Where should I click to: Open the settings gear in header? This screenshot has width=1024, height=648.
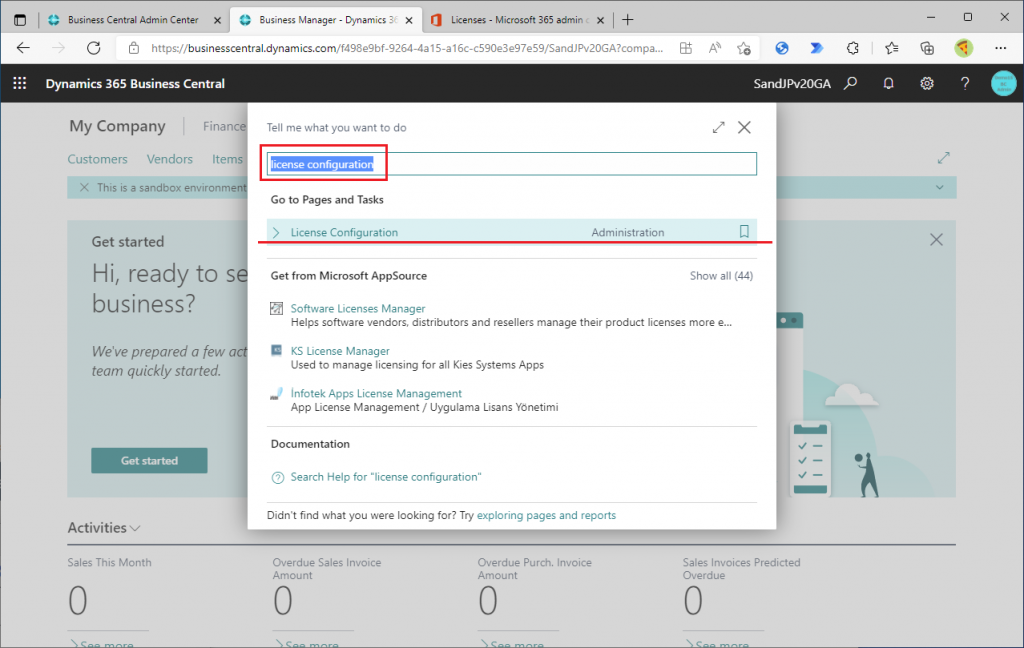927,84
